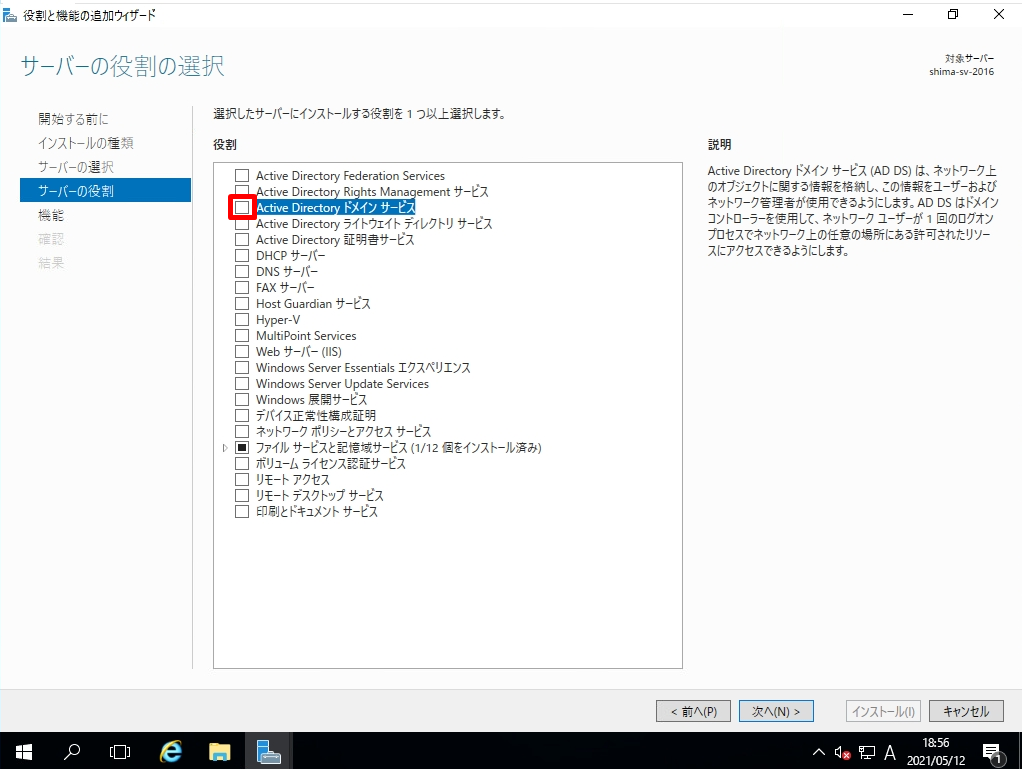1022x769 pixels.
Task: Go to 開始する前に step
Action: (x=74, y=119)
